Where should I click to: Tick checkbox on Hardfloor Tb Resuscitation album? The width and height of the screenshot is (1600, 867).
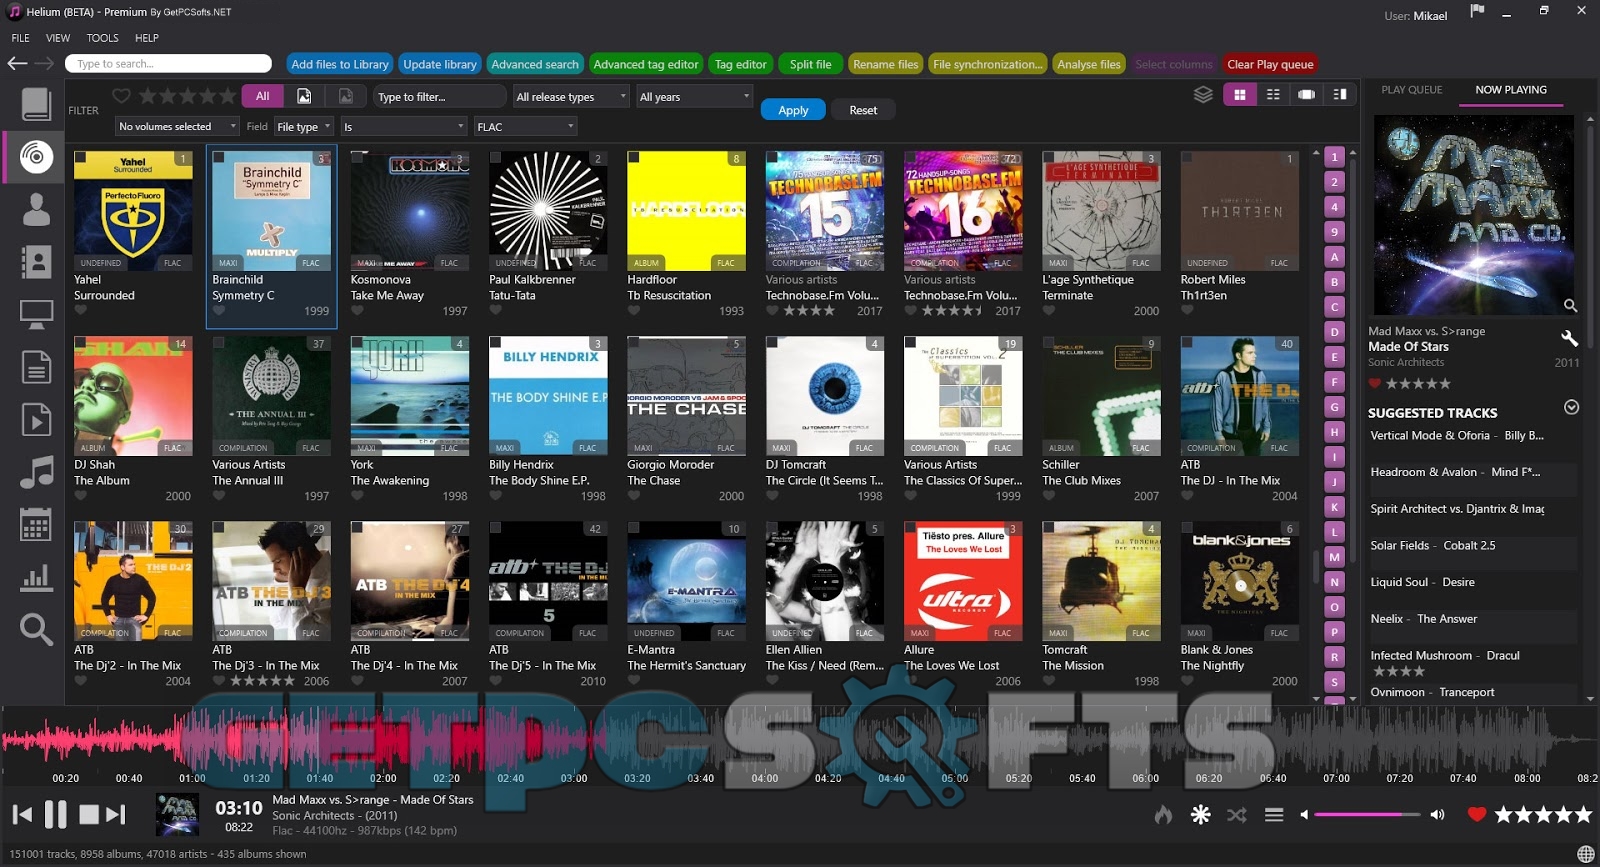tap(633, 157)
